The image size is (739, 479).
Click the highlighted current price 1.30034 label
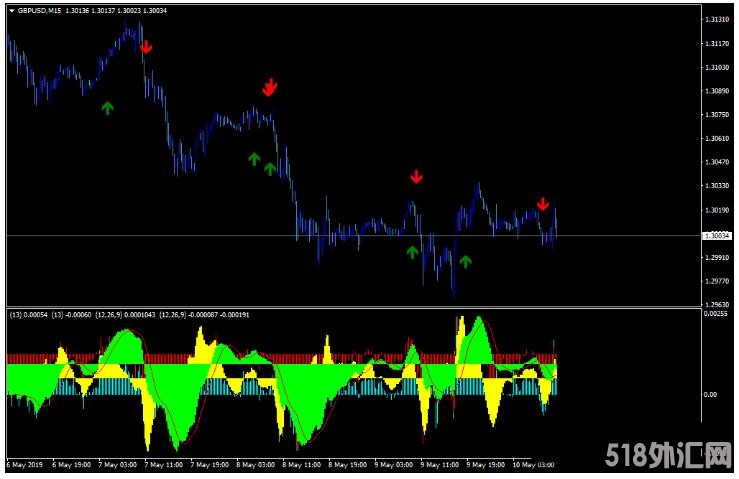pyautogui.click(x=716, y=236)
